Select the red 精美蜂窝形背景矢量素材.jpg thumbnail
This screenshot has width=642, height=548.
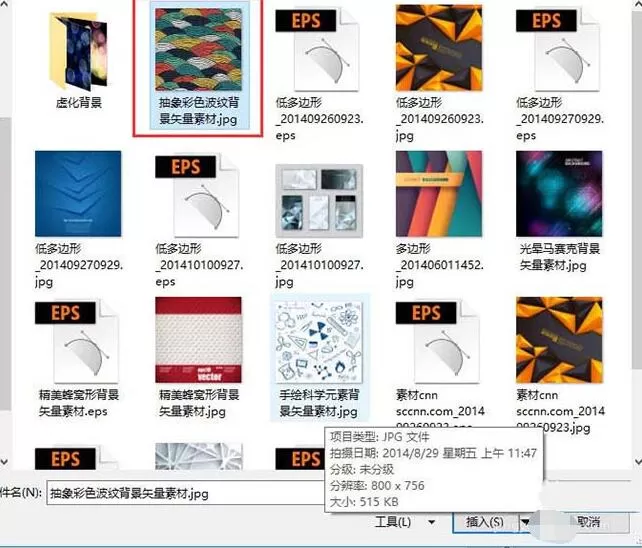tap(199, 340)
